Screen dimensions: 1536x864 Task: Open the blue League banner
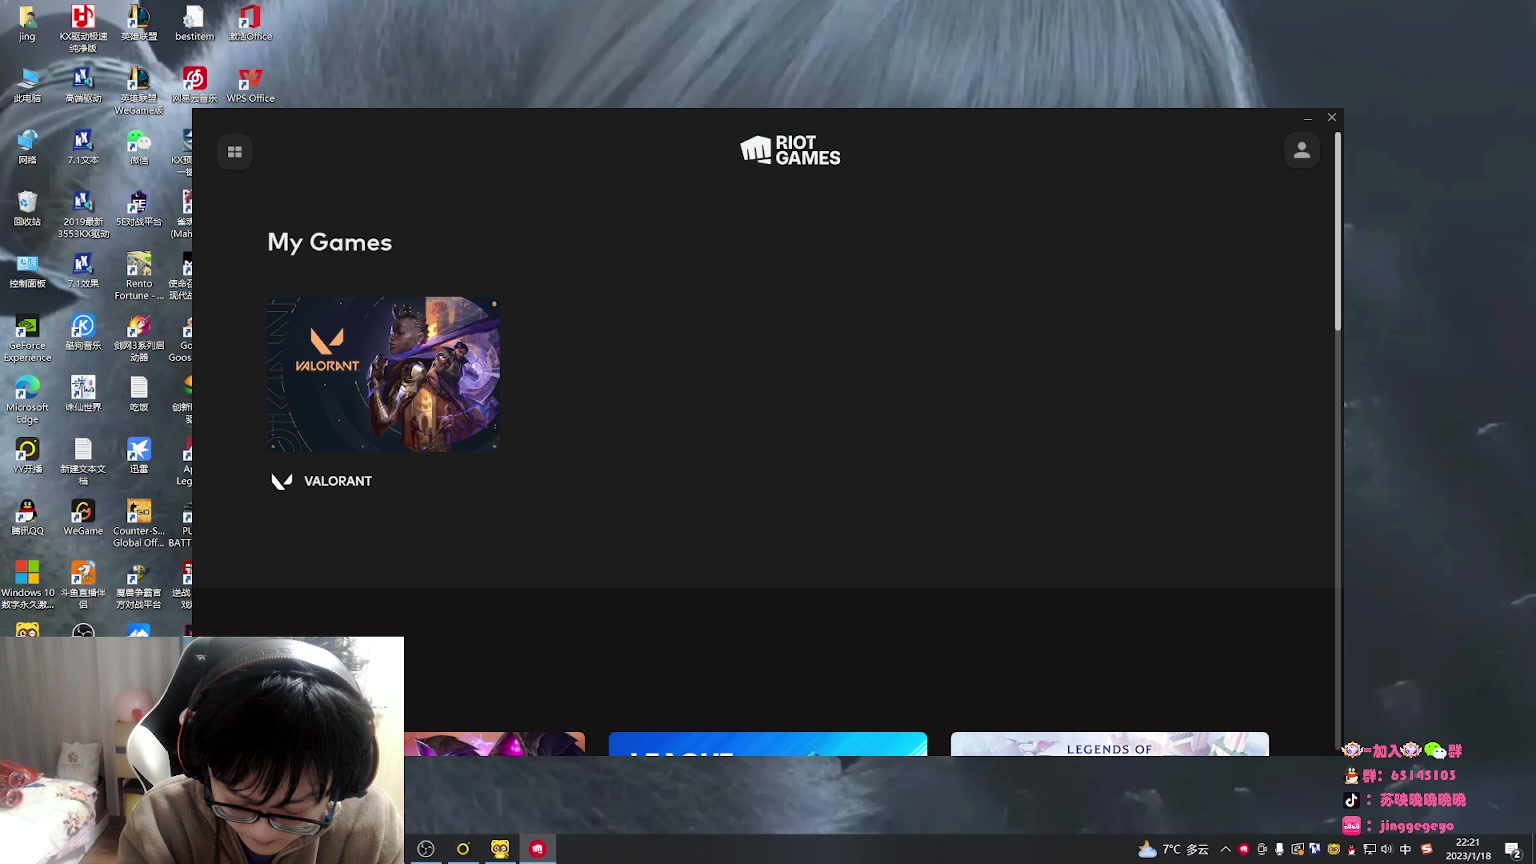[x=768, y=744]
